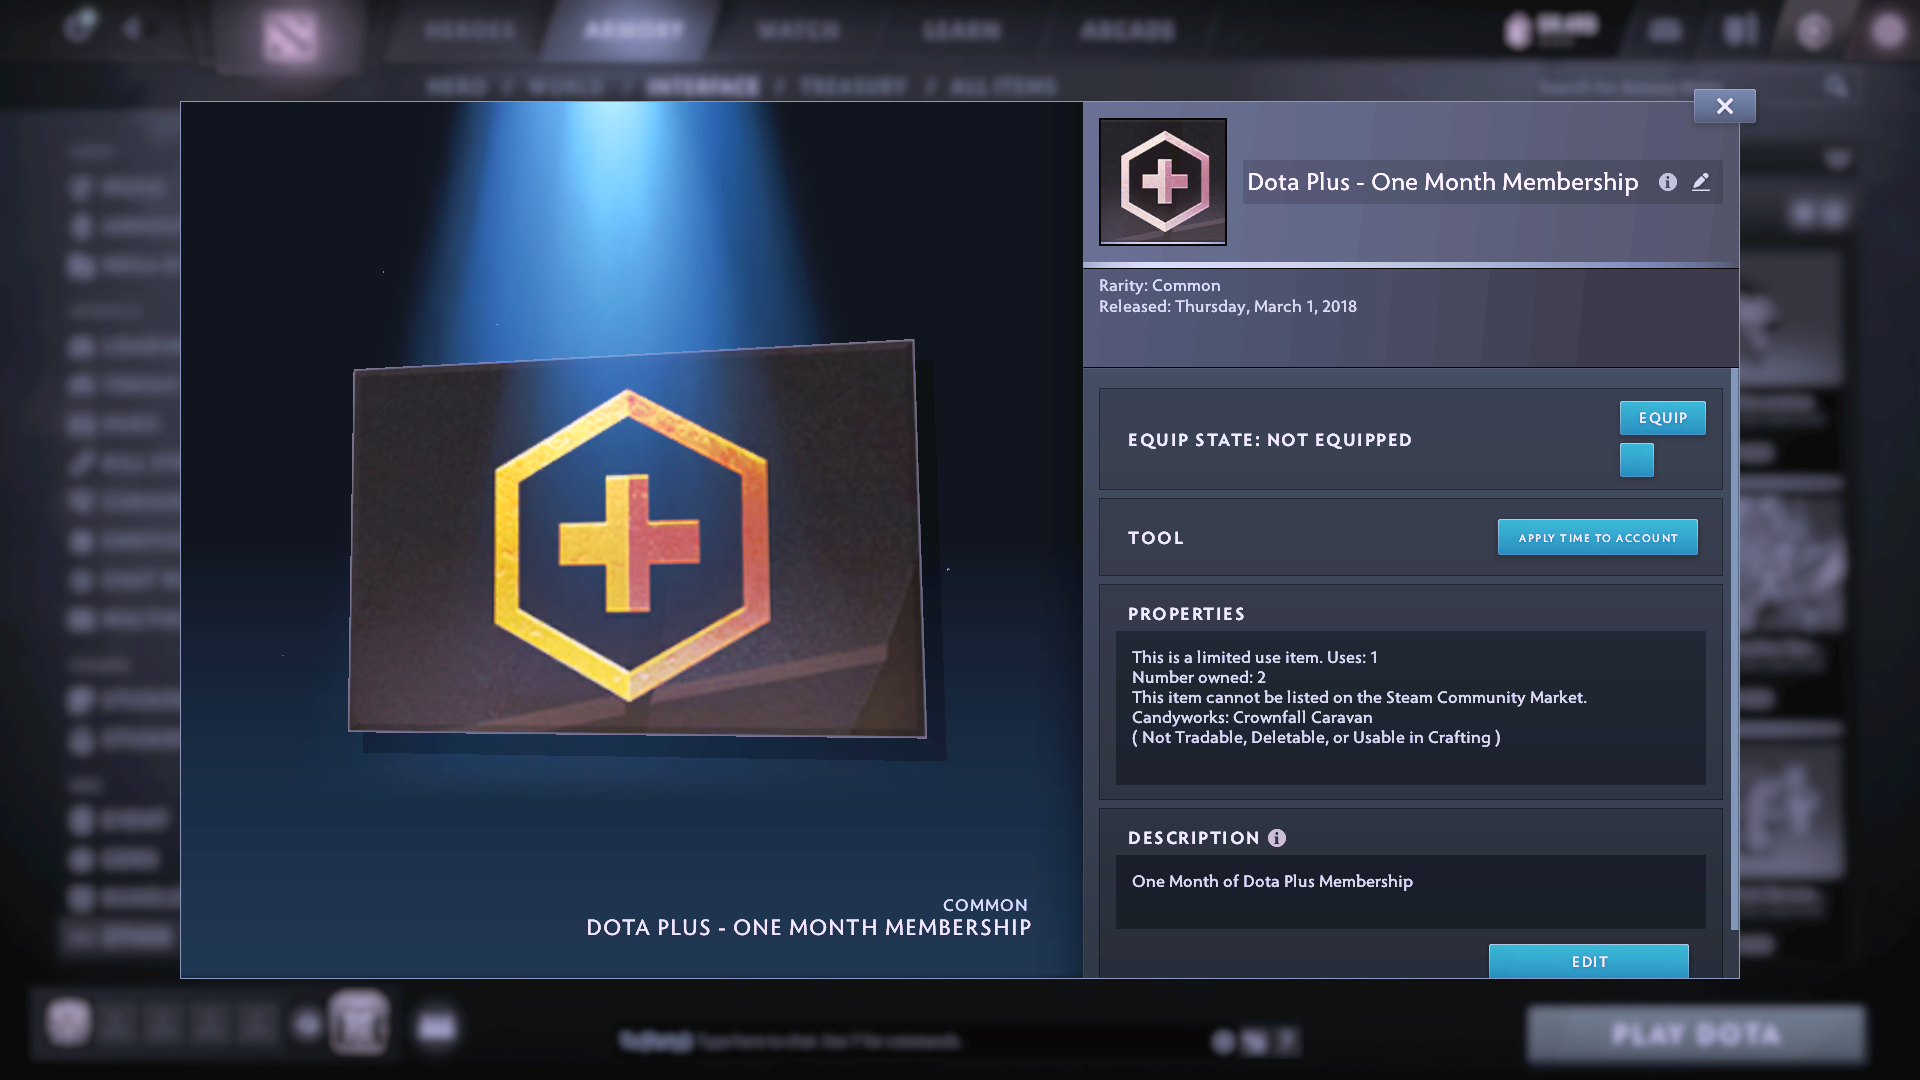
Task: Click the blue square below Equip button
Action: 1637,460
